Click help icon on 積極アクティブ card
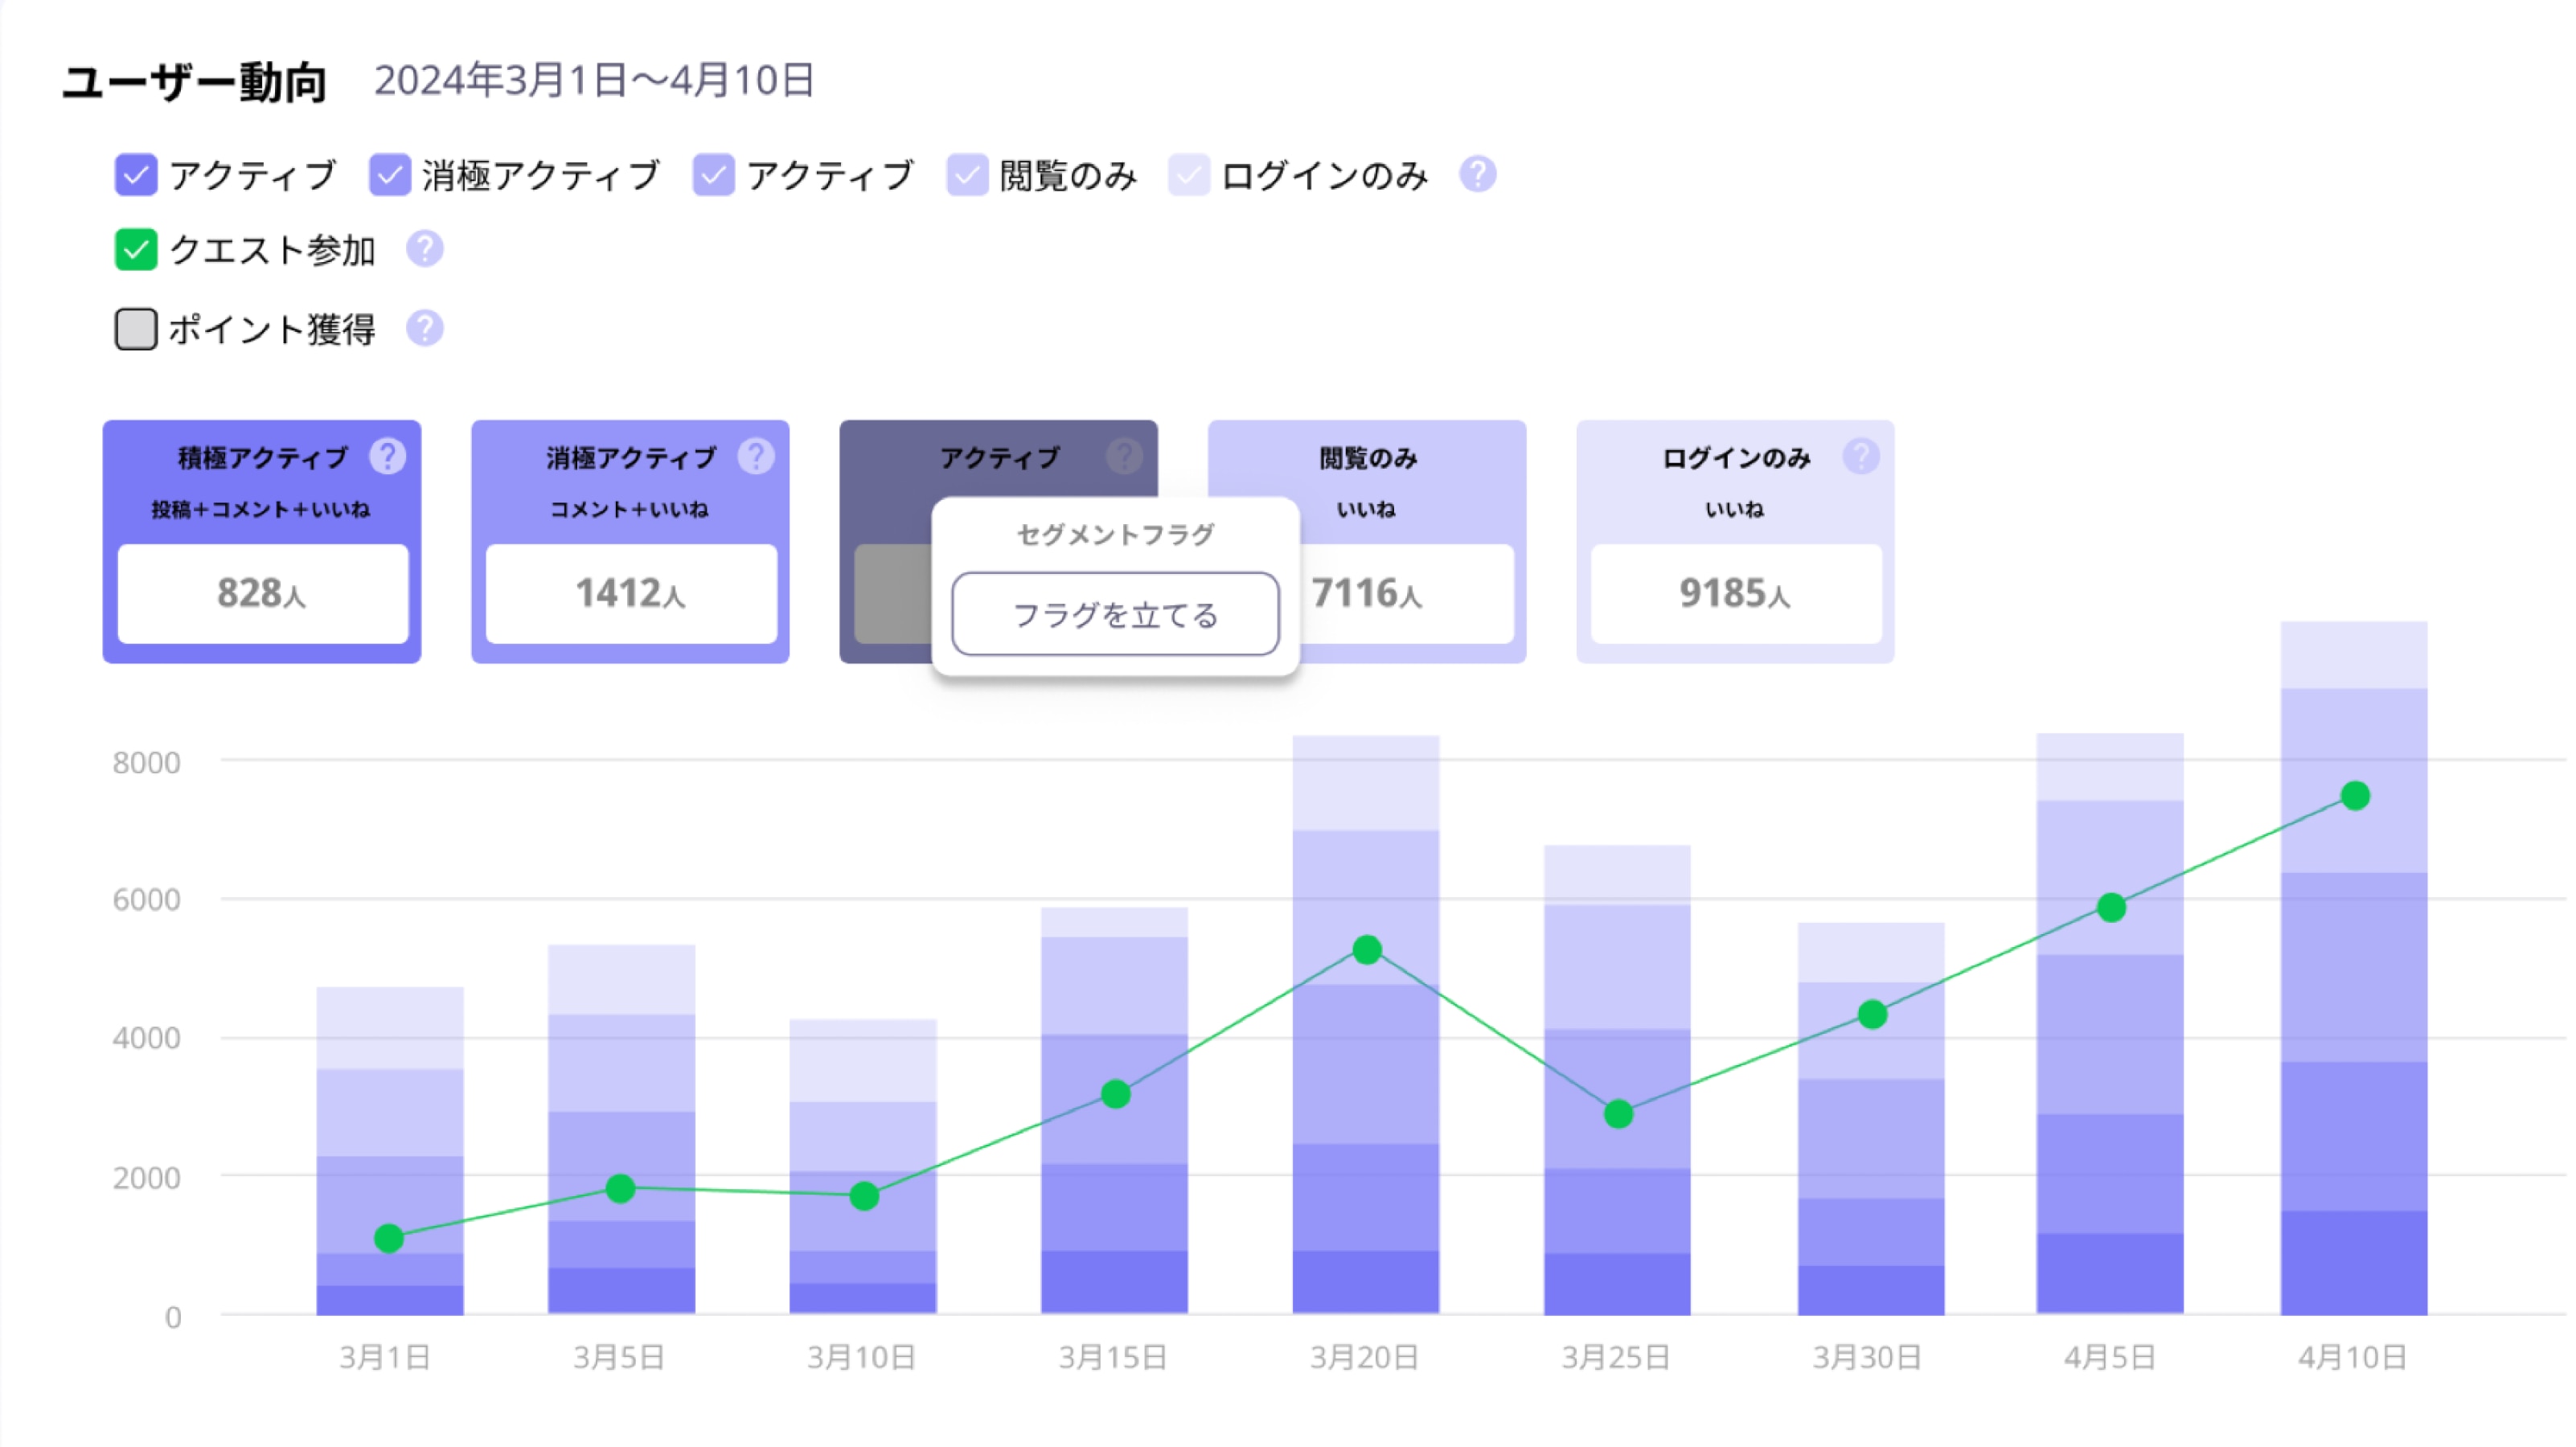The width and height of the screenshot is (2576, 1447). click(388, 457)
